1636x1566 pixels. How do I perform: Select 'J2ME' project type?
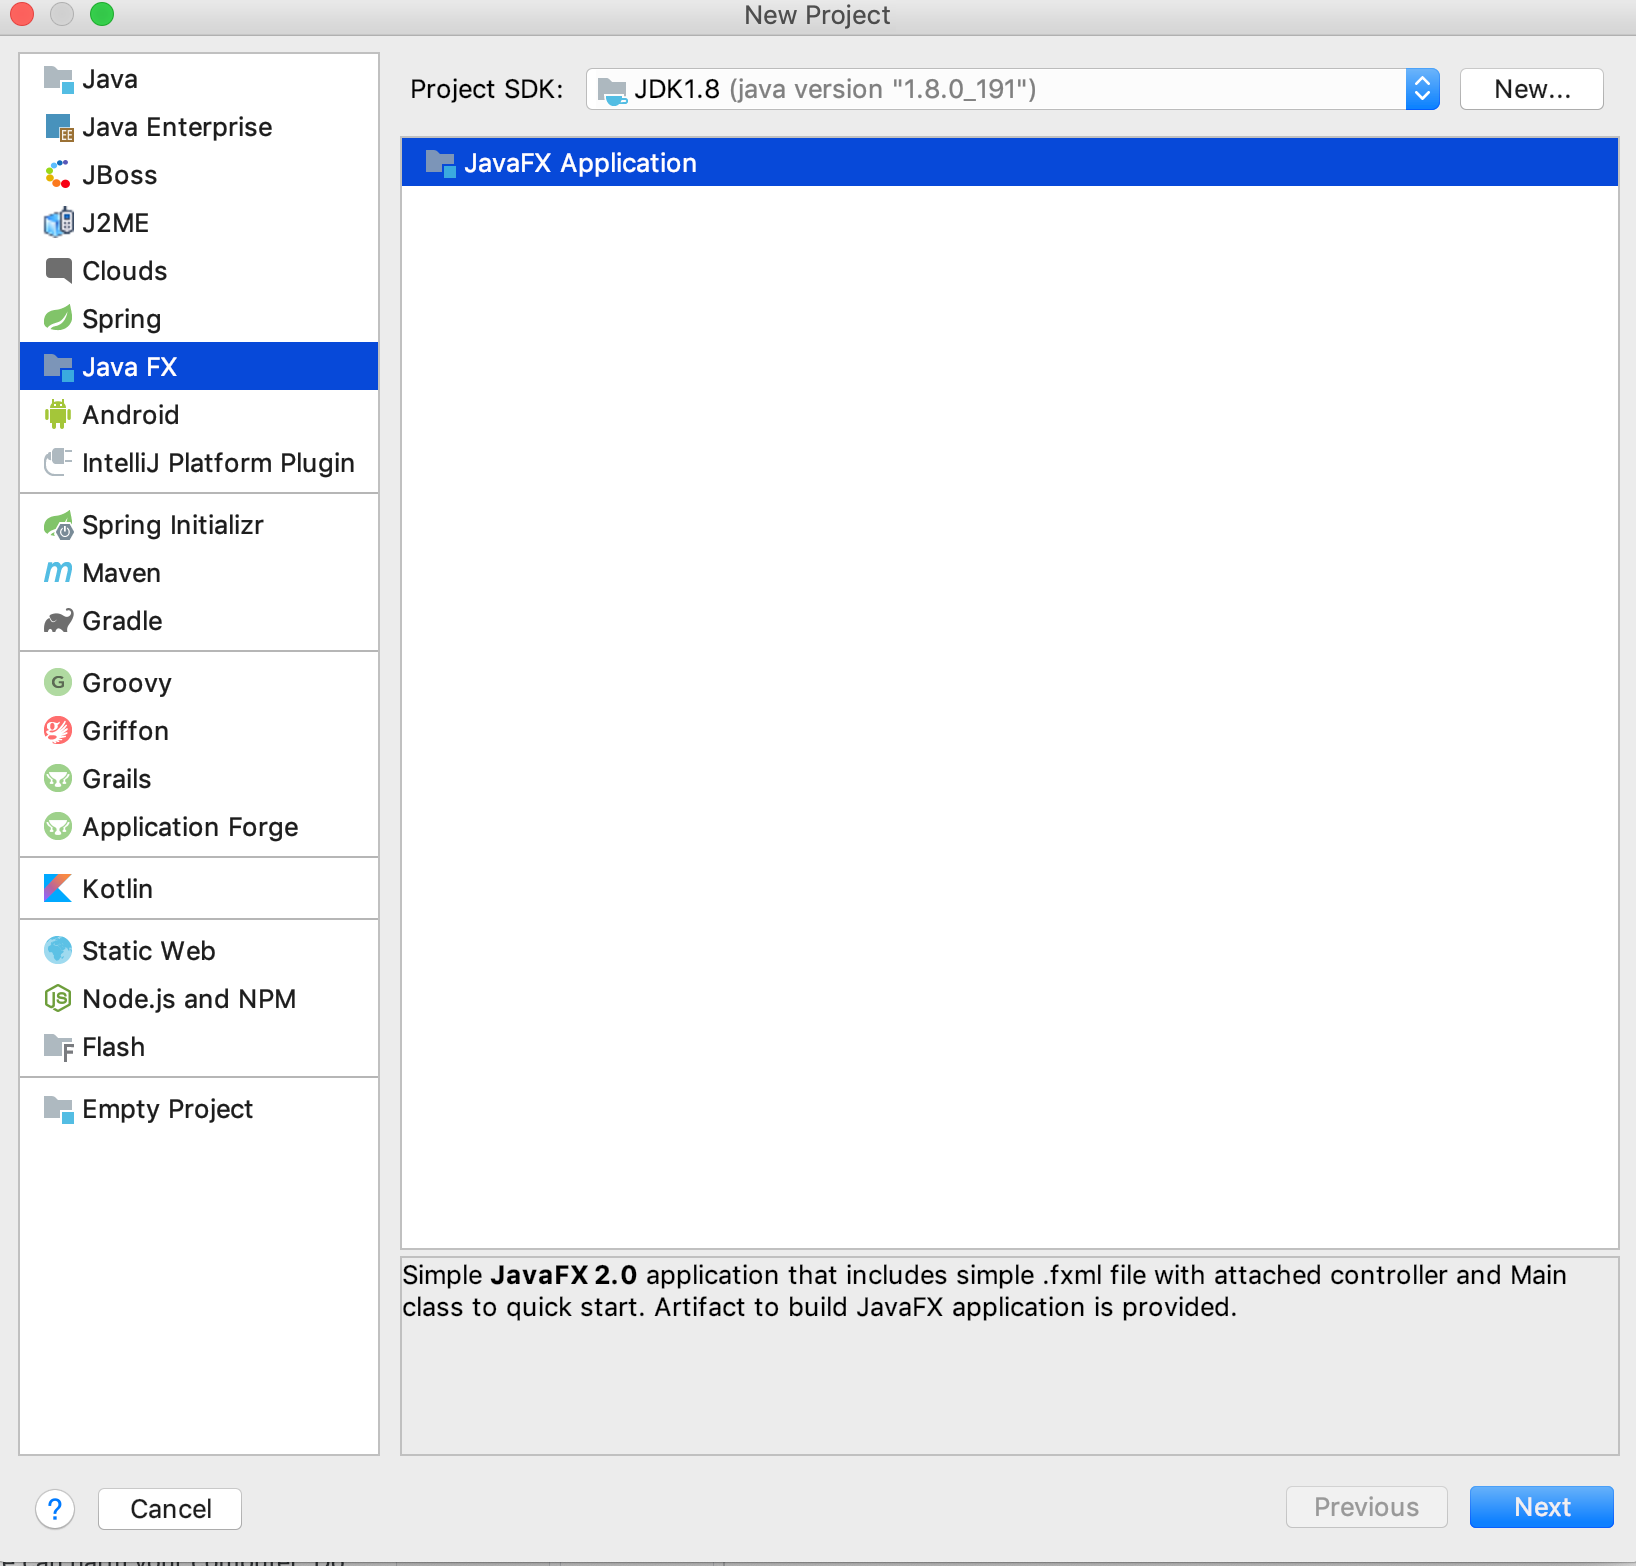pos(199,223)
